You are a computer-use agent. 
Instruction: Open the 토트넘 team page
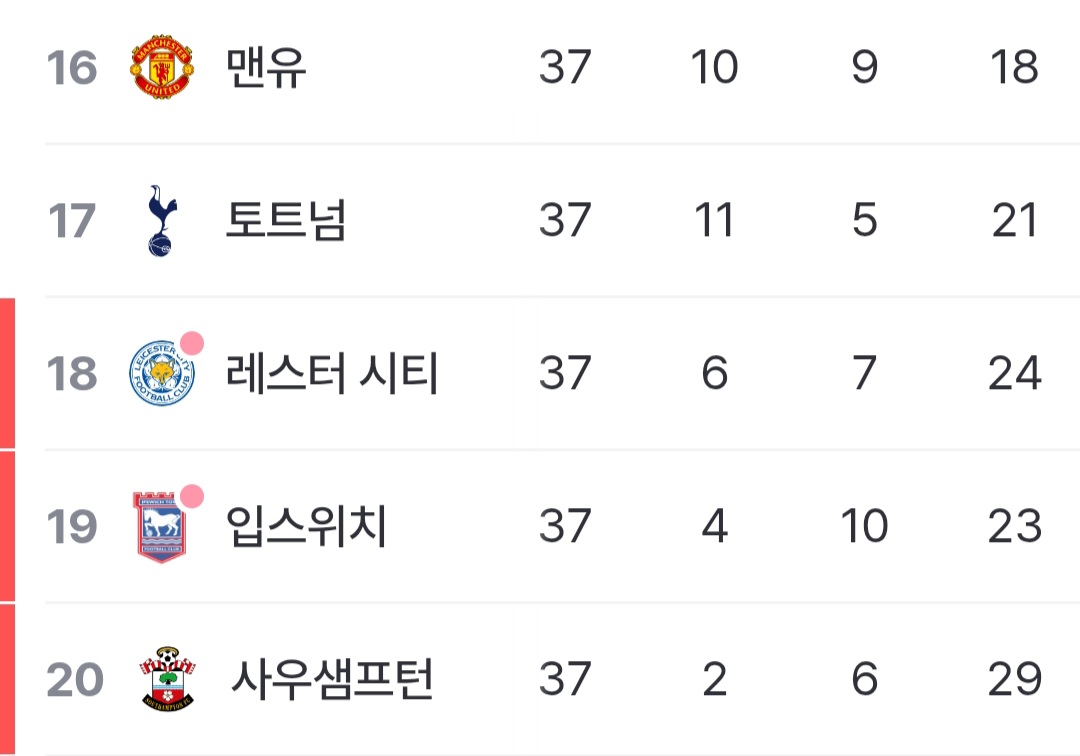(286, 220)
